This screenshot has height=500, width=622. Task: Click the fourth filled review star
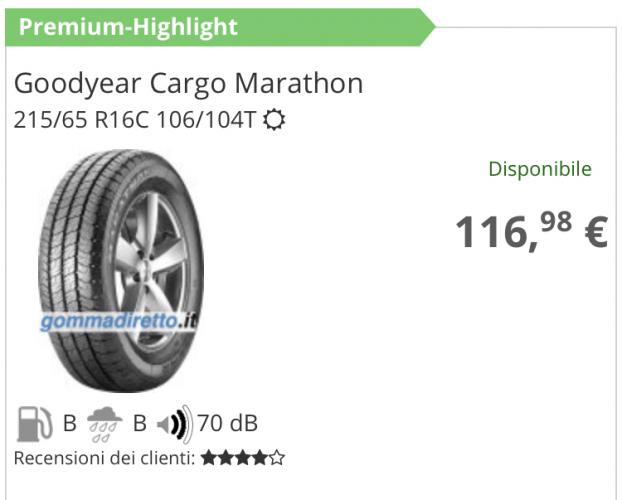259,459
